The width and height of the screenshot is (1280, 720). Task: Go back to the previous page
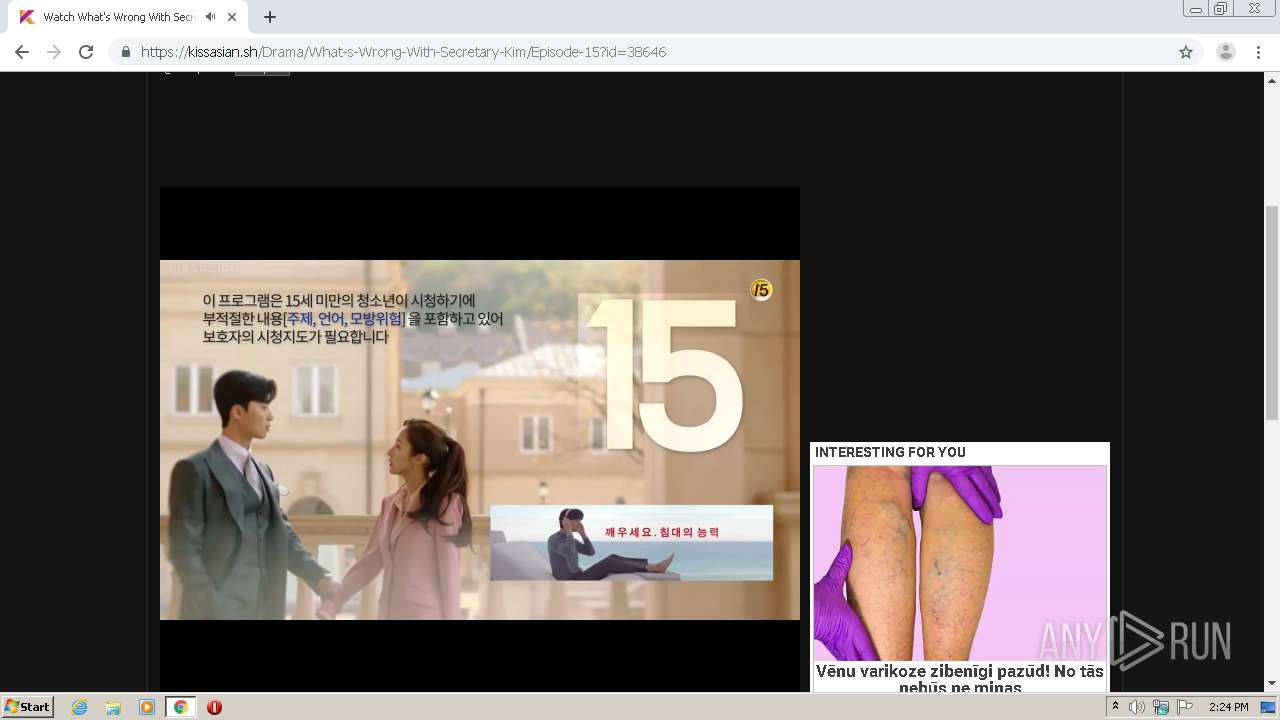pyautogui.click(x=22, y=52)
